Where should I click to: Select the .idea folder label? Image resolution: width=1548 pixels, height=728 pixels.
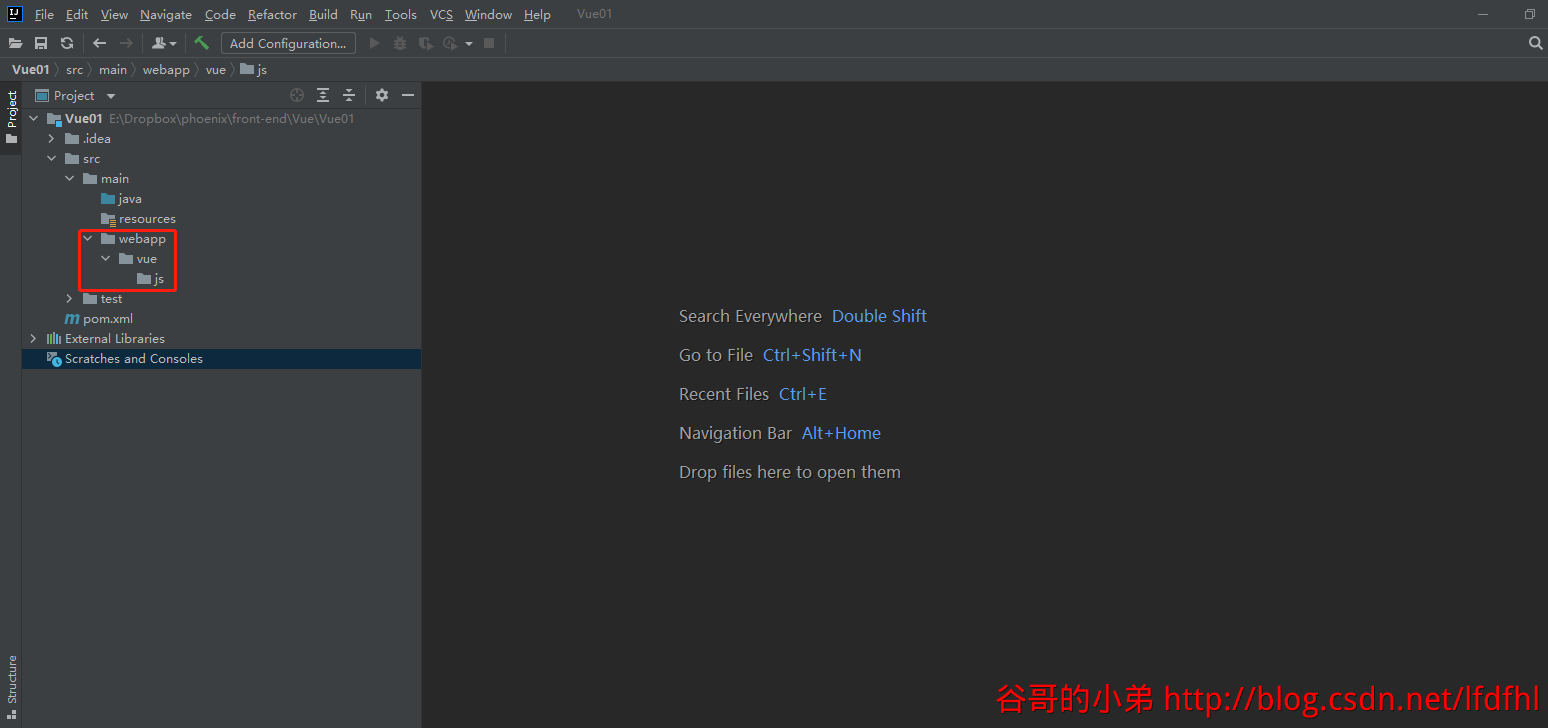coord(97,139)
